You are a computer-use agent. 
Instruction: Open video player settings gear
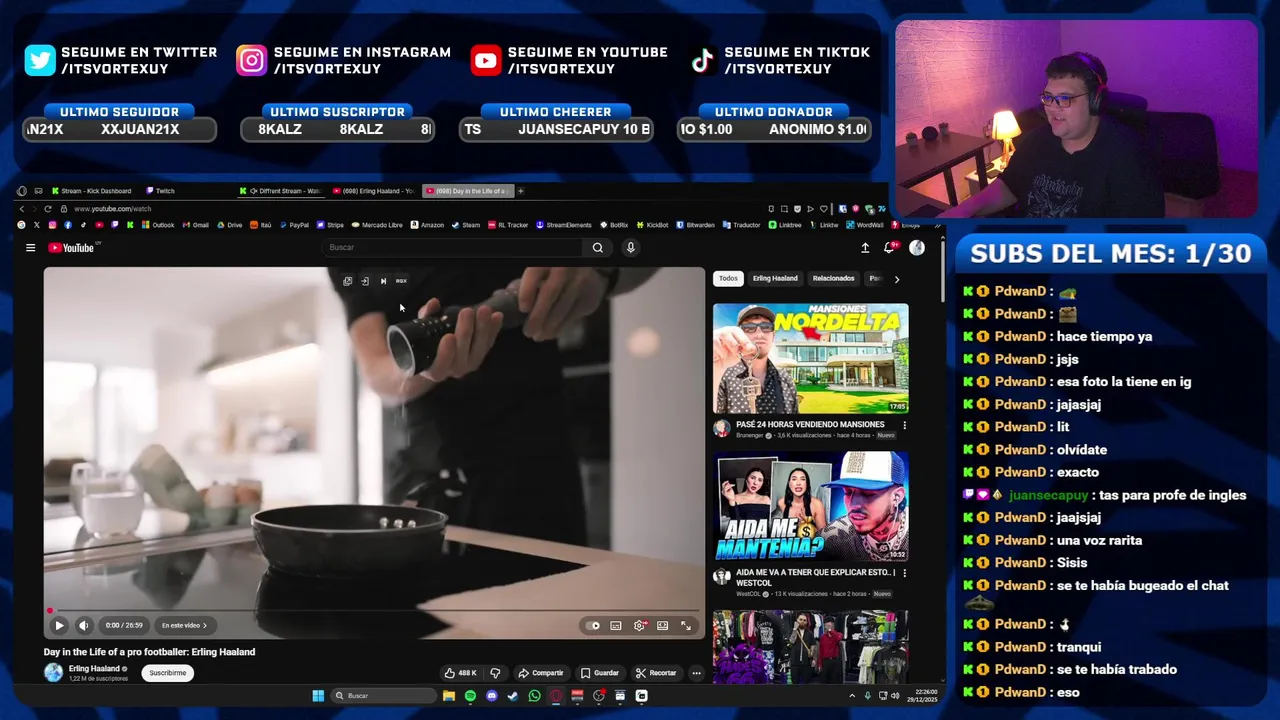pyautogui.click(x=639, y=625)
